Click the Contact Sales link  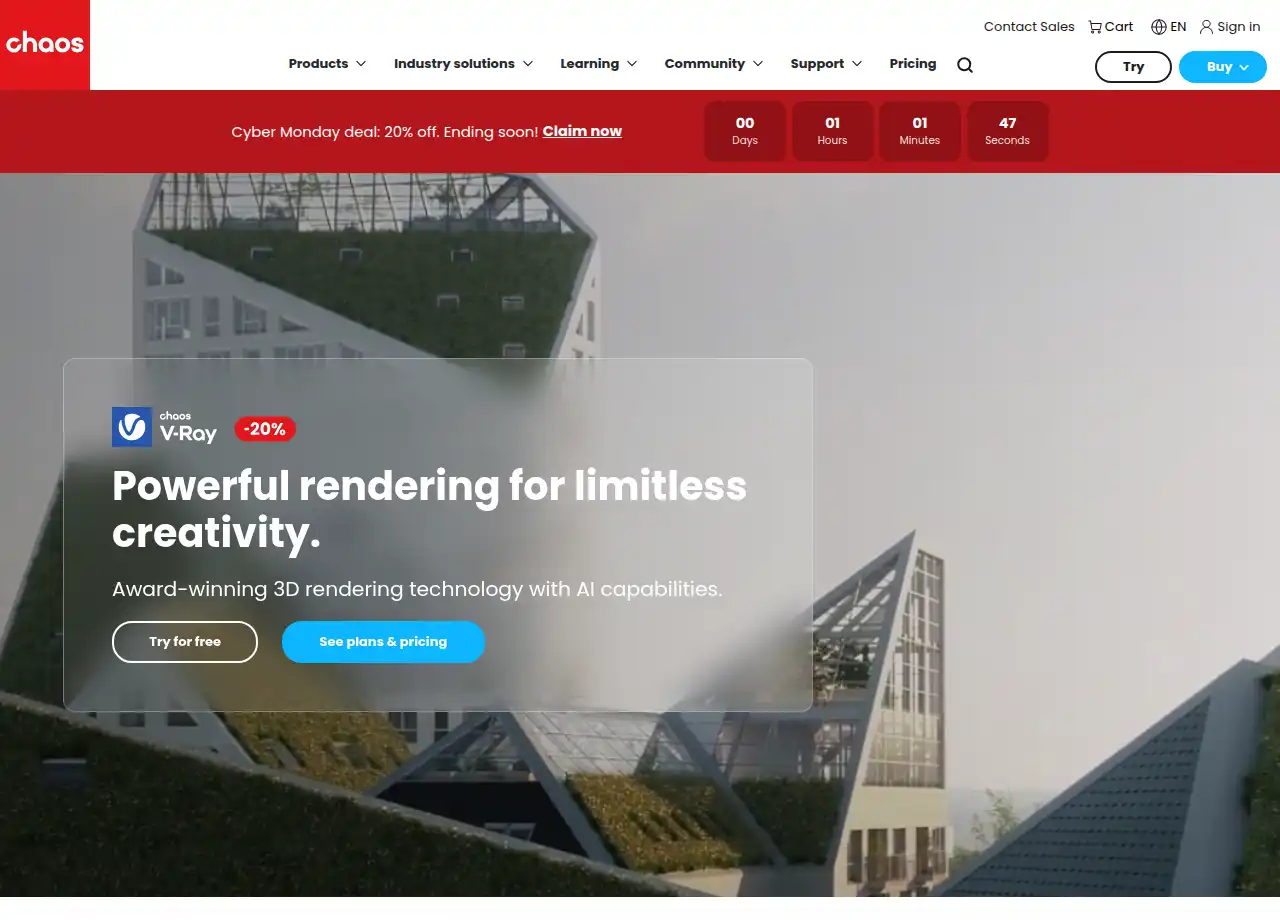[x=1029, y=27]
